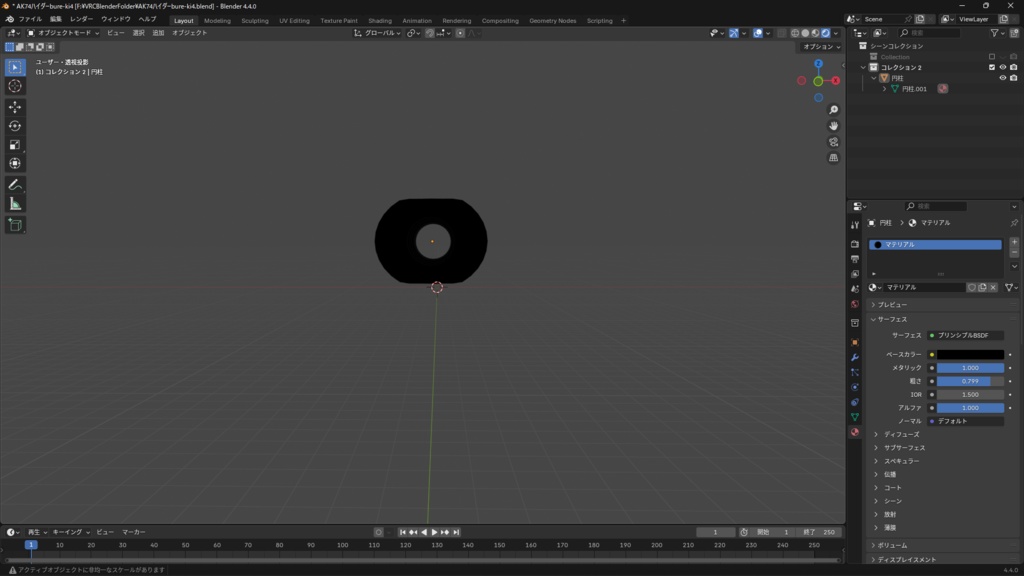1024x576 pixels.
Task: Expand the プレビュー panel
Action: coord(892,305)
